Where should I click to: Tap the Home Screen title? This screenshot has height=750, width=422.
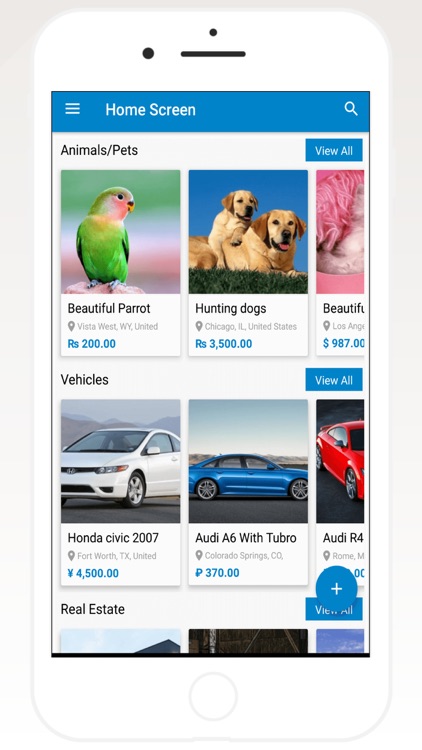tap(150, 110)
